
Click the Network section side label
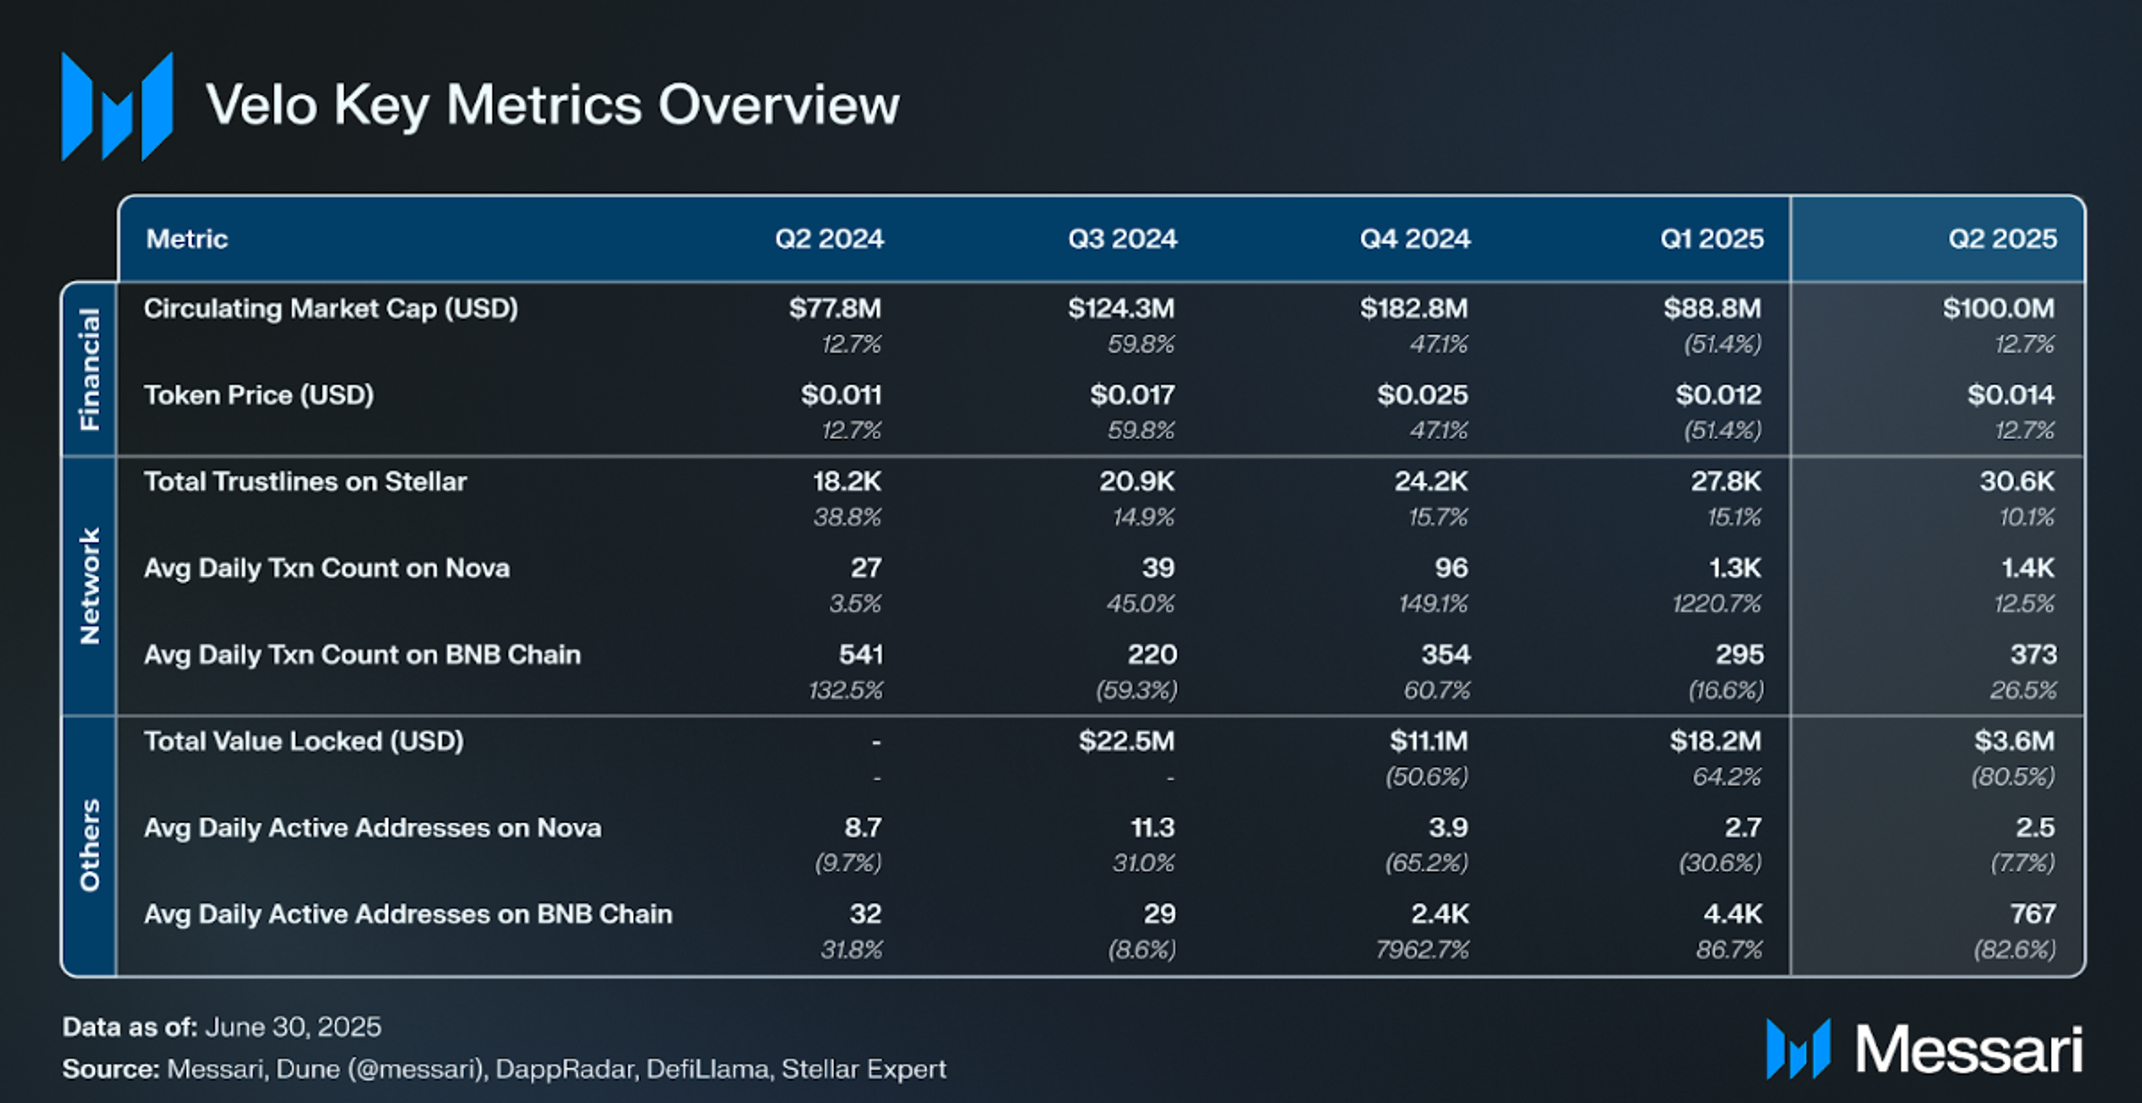coord(90,586)
